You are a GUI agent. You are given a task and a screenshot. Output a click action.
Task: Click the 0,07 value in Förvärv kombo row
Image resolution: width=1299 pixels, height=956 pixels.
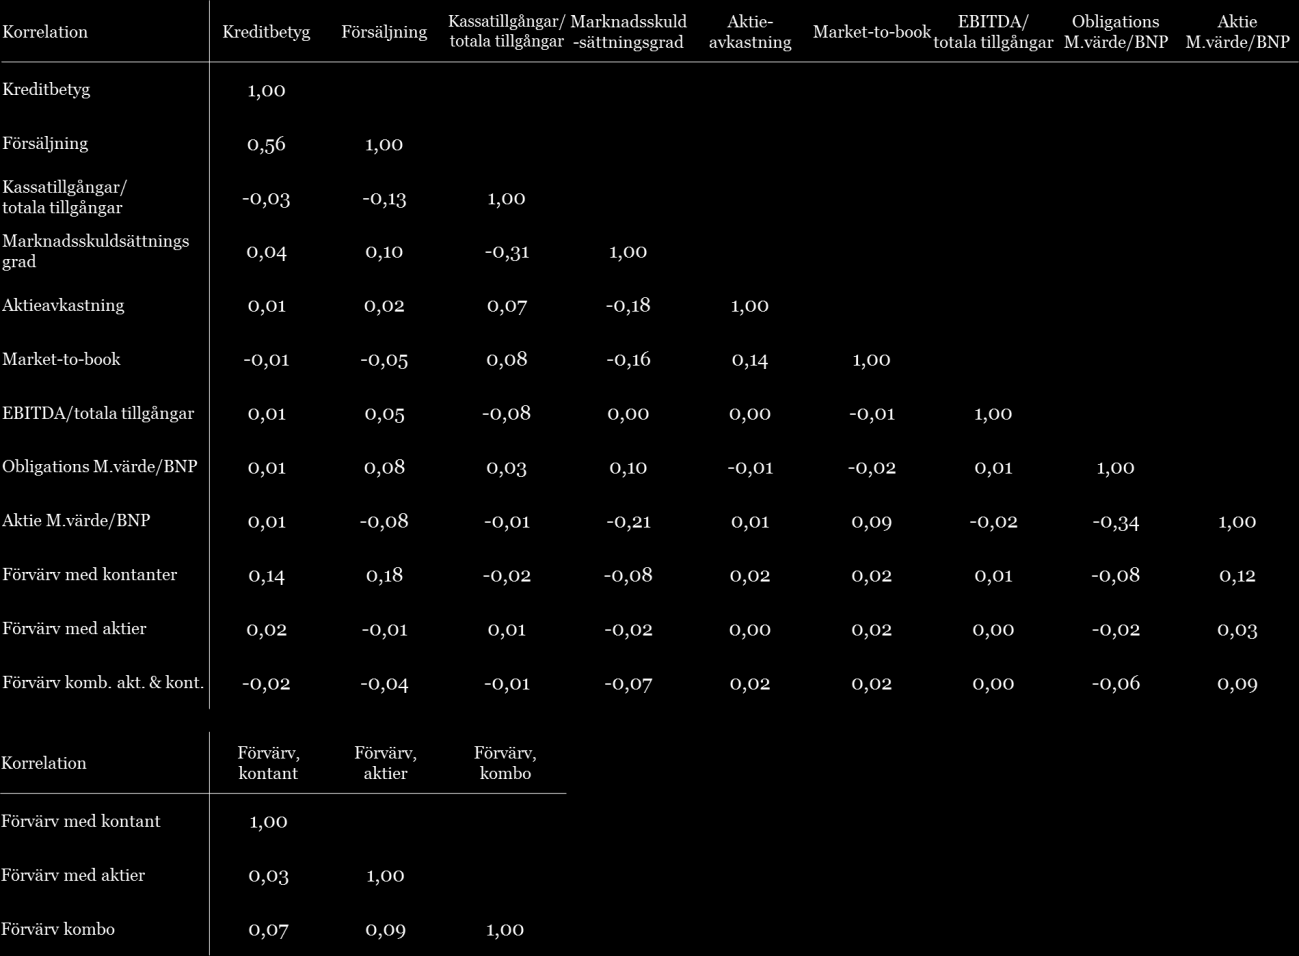[x=268, y=930]
